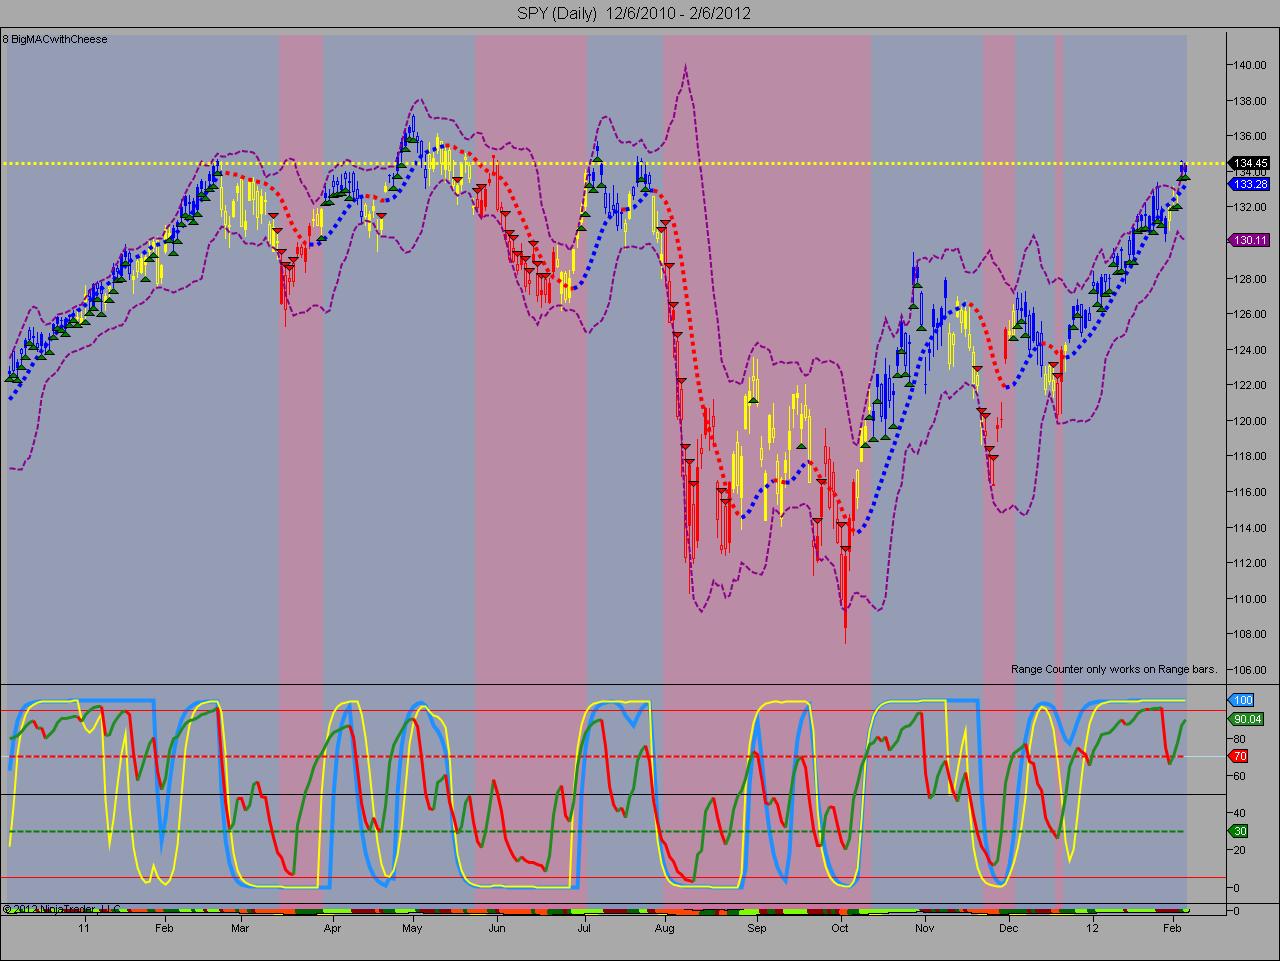
Task: Click the May label on the date axis
Action: coord(412,928)
